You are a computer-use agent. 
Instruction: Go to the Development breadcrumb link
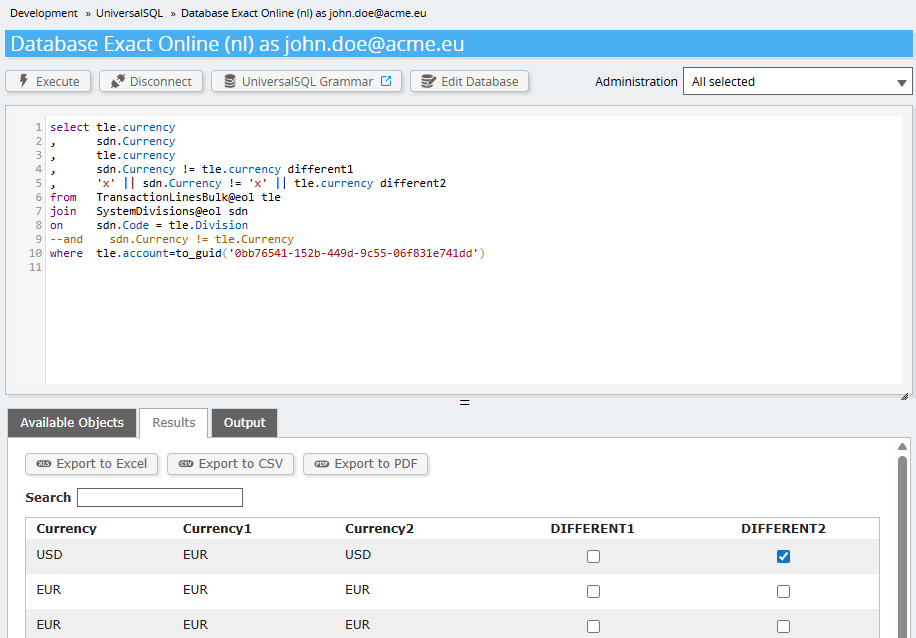point(43,13)
